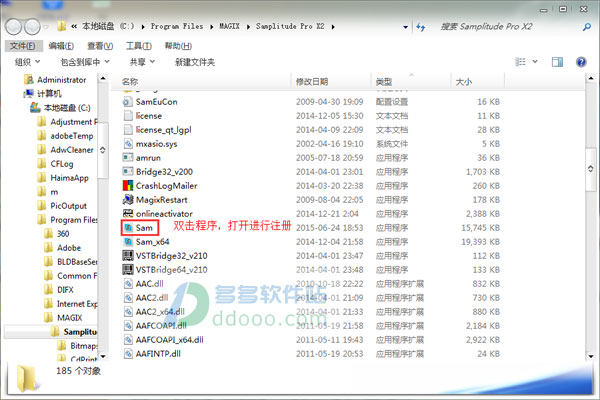
Task: Select the VSTBridge64_v210 icon
Action: (x=128, y=270)
